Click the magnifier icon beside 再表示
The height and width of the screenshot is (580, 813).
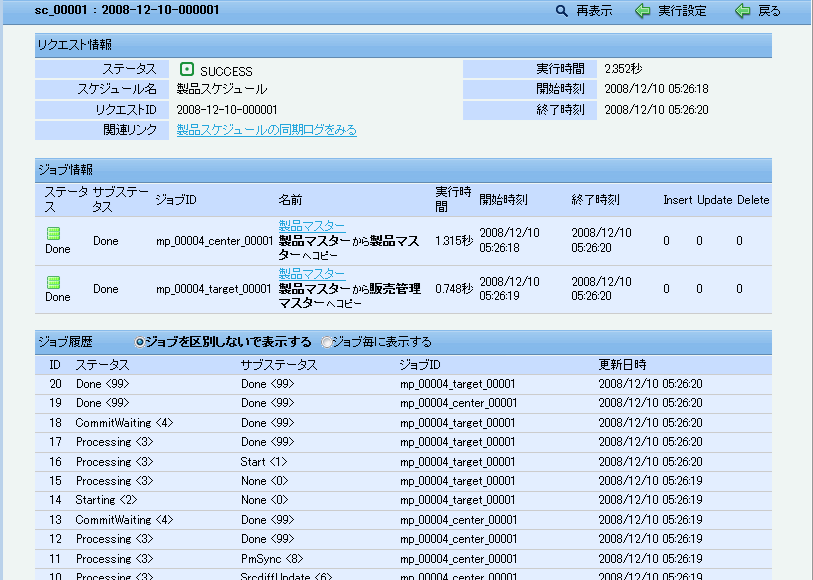point(562,10)
